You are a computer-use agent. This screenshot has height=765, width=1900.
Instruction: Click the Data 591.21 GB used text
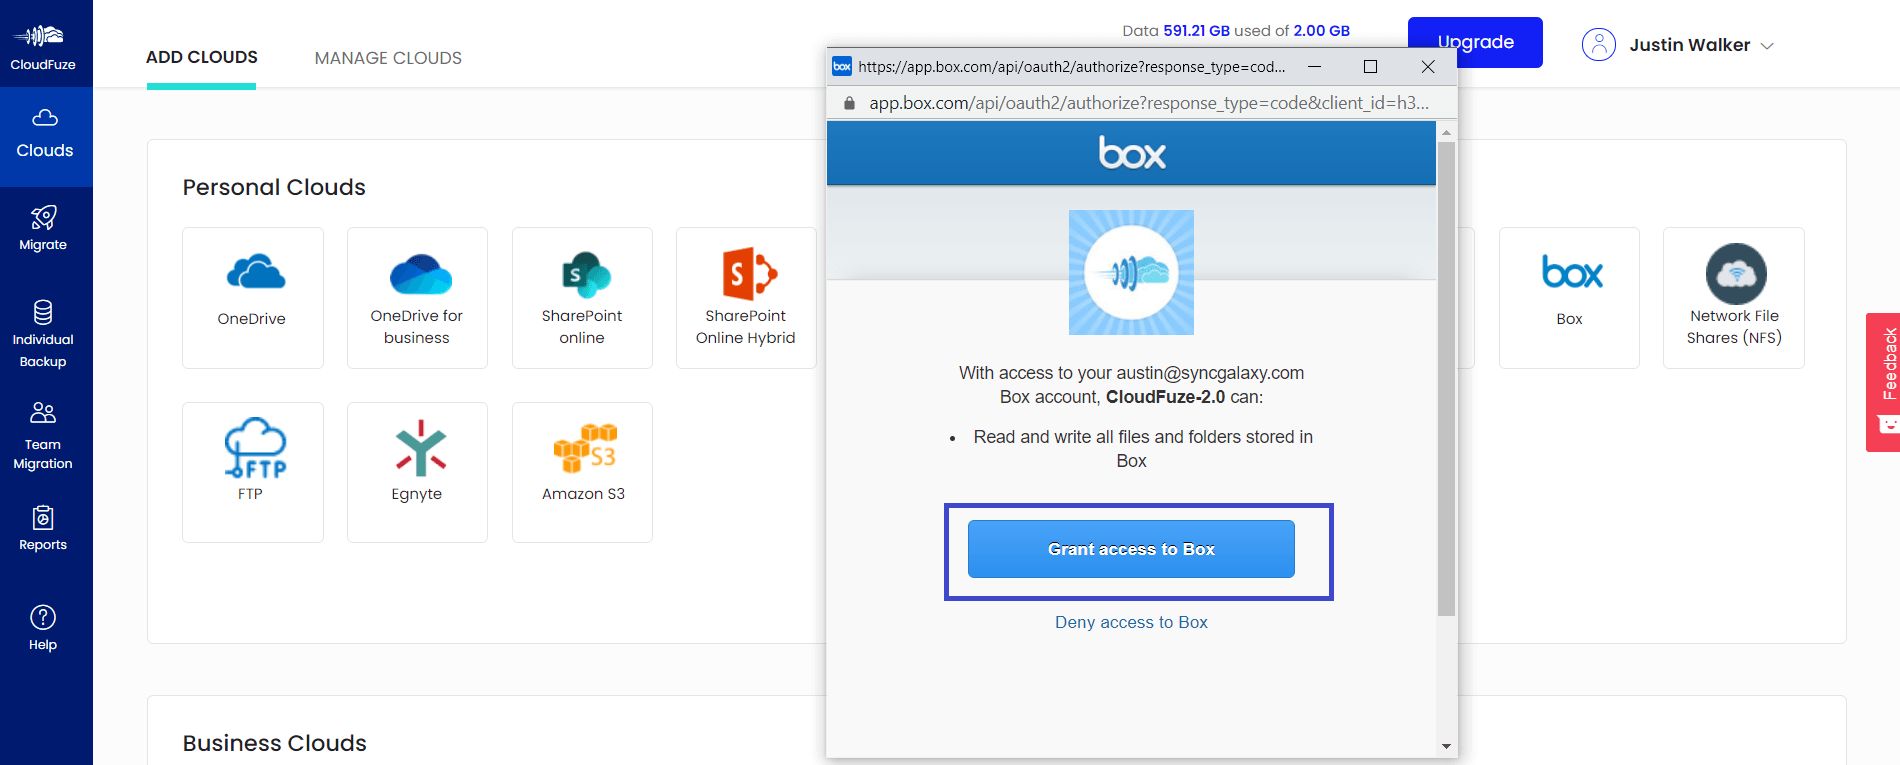coord(1236,31)
